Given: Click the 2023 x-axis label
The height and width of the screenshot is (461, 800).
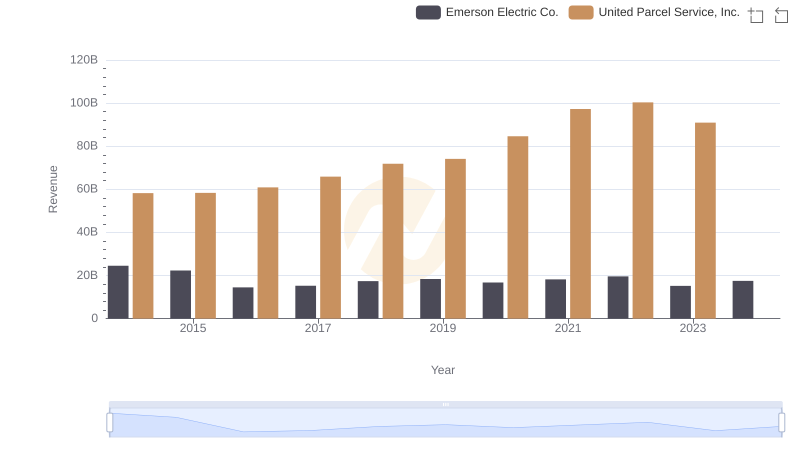Looking at the screenshot, I should point(693,328).
